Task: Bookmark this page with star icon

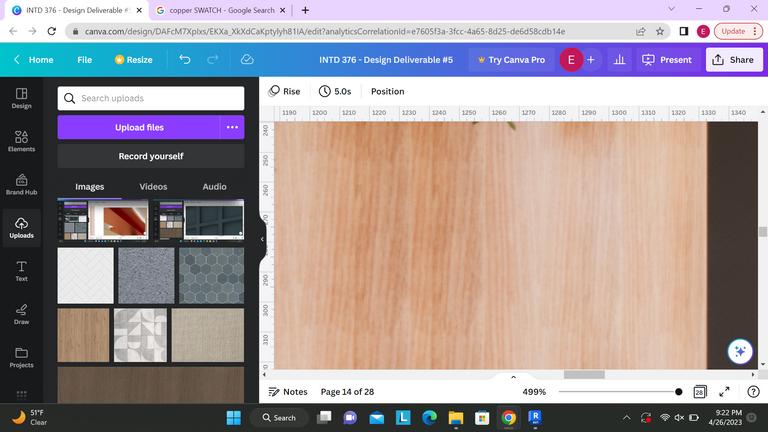Action: [660, 31]
